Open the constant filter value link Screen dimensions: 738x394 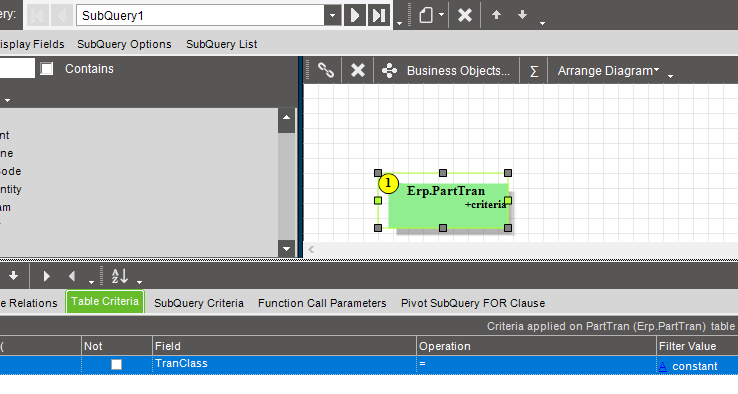click(695, 366)
